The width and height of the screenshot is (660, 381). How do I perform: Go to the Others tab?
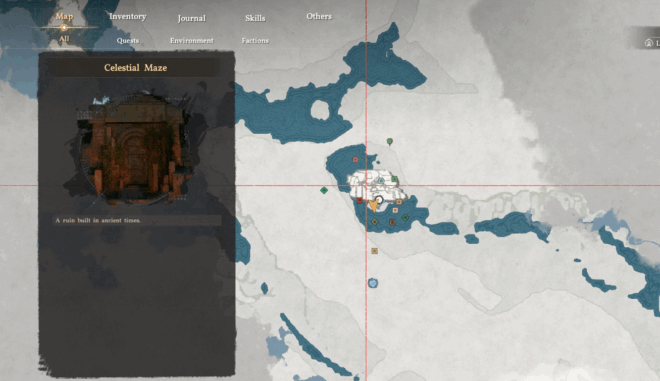(x=319, y=16)
